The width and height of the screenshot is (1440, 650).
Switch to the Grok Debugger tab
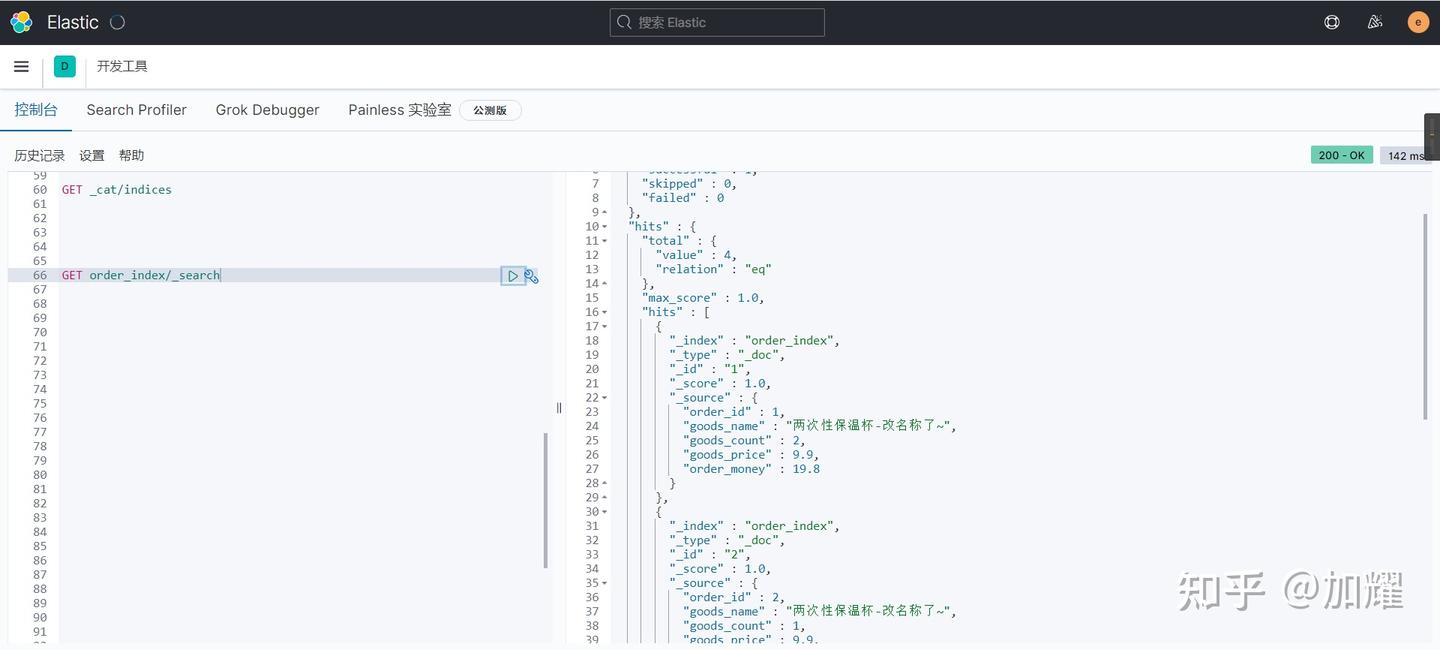tap(267, 110)
